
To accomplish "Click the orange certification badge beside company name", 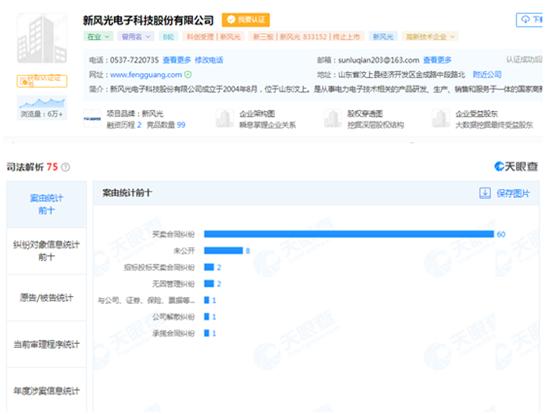I will click(246, 20).
